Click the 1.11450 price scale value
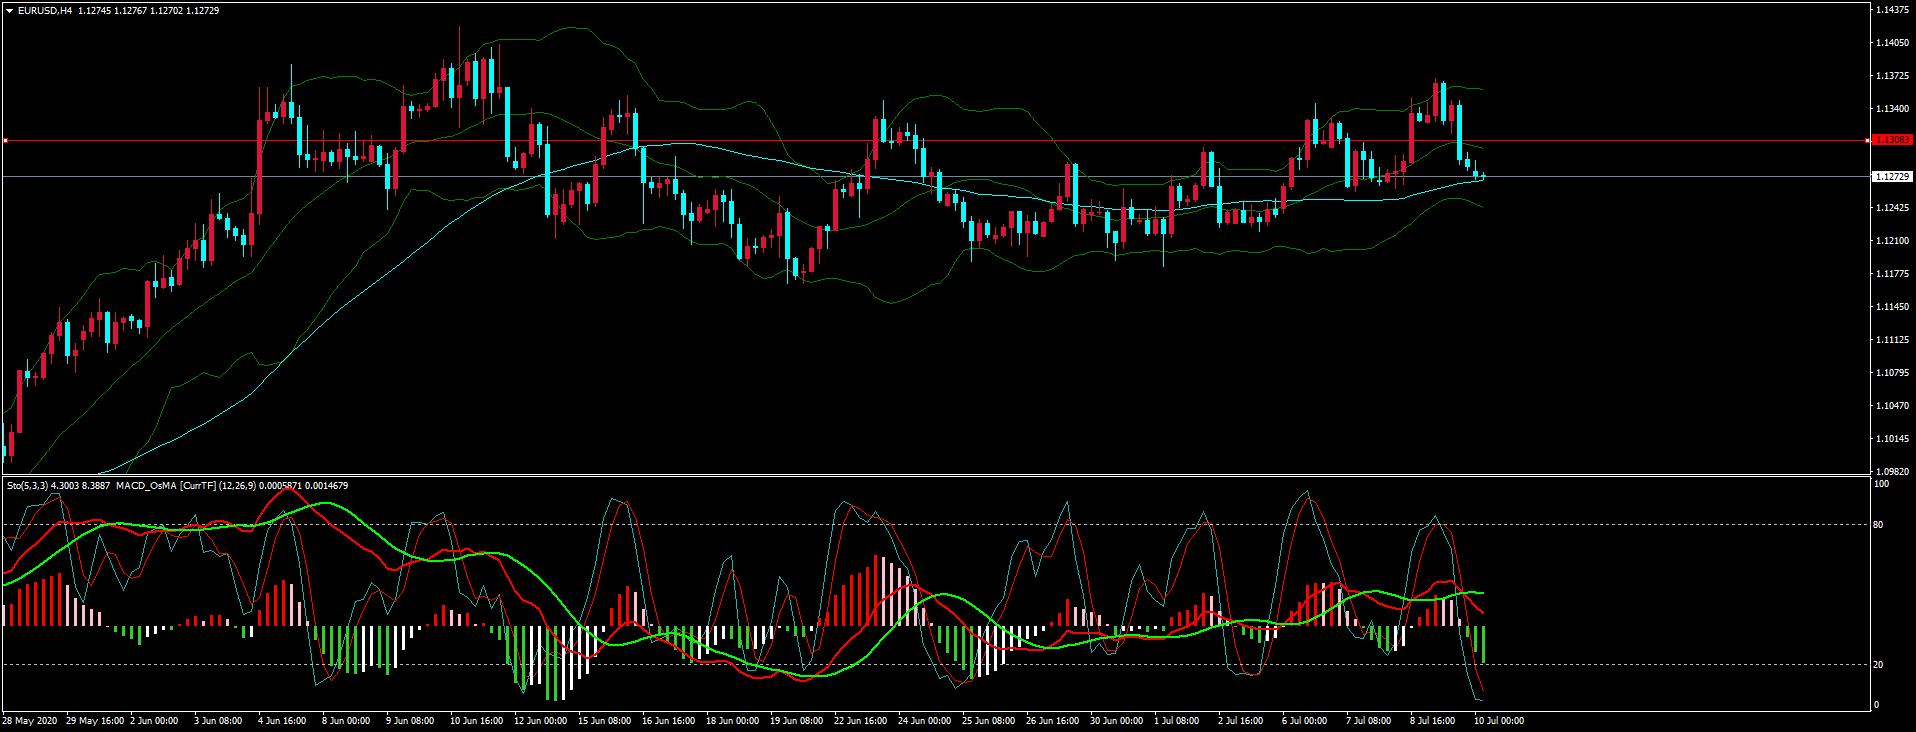The height and width of the screenshot is (732, 1916). [1893, 307]
